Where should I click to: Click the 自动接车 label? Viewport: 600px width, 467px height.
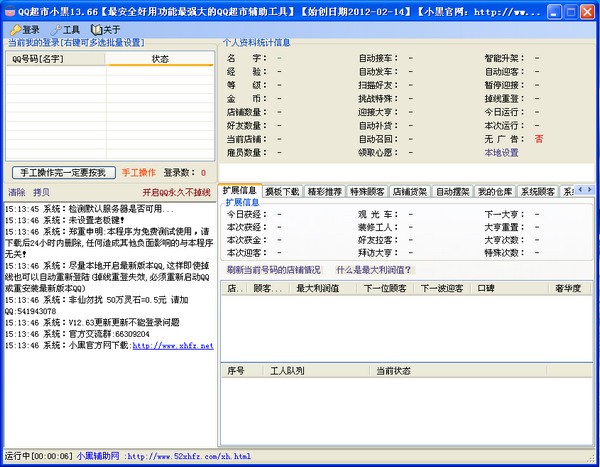point(378,58)
